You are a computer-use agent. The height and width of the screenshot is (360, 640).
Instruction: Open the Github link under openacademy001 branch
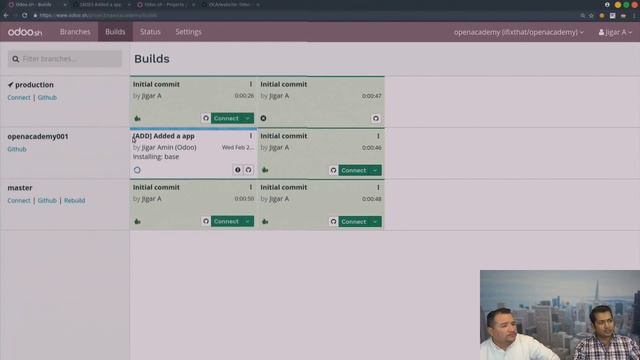17,149
